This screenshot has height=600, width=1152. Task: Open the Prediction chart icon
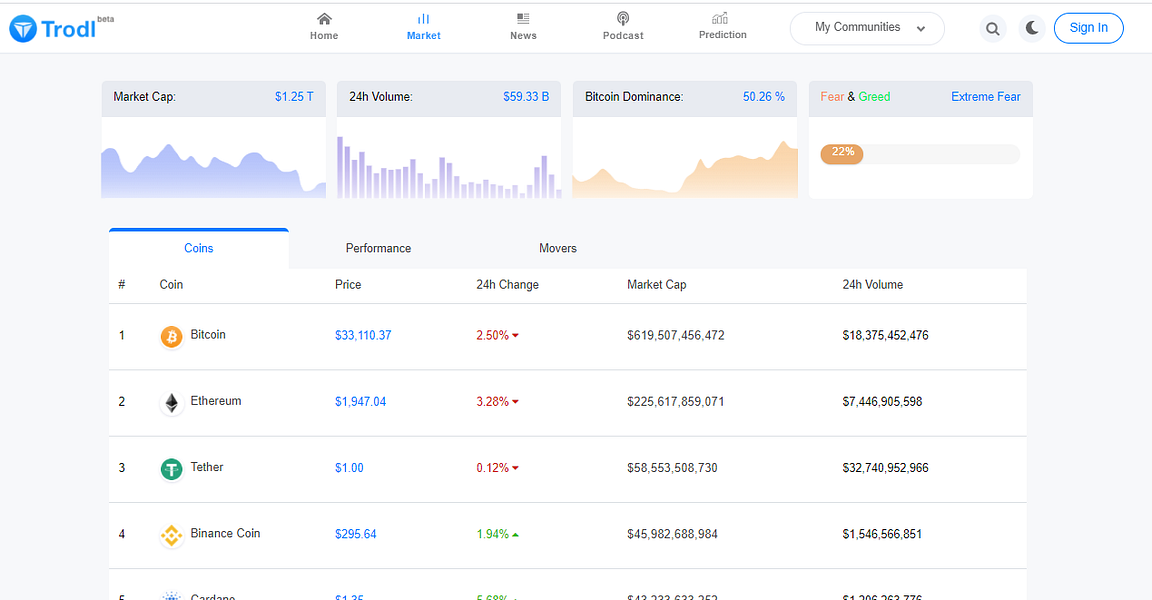pos(720,18)
